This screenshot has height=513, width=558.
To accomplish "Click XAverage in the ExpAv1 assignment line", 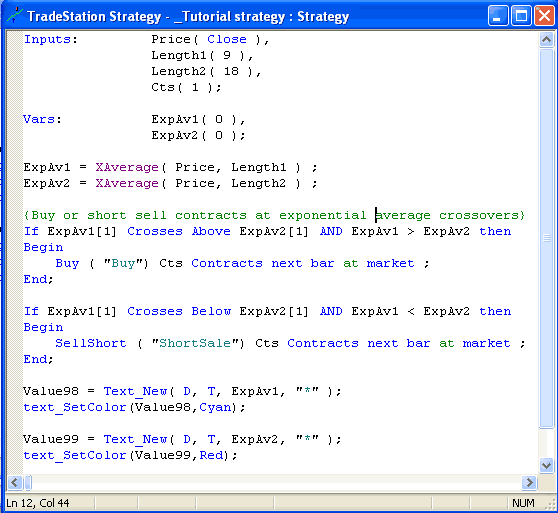I will pos(127,167).
